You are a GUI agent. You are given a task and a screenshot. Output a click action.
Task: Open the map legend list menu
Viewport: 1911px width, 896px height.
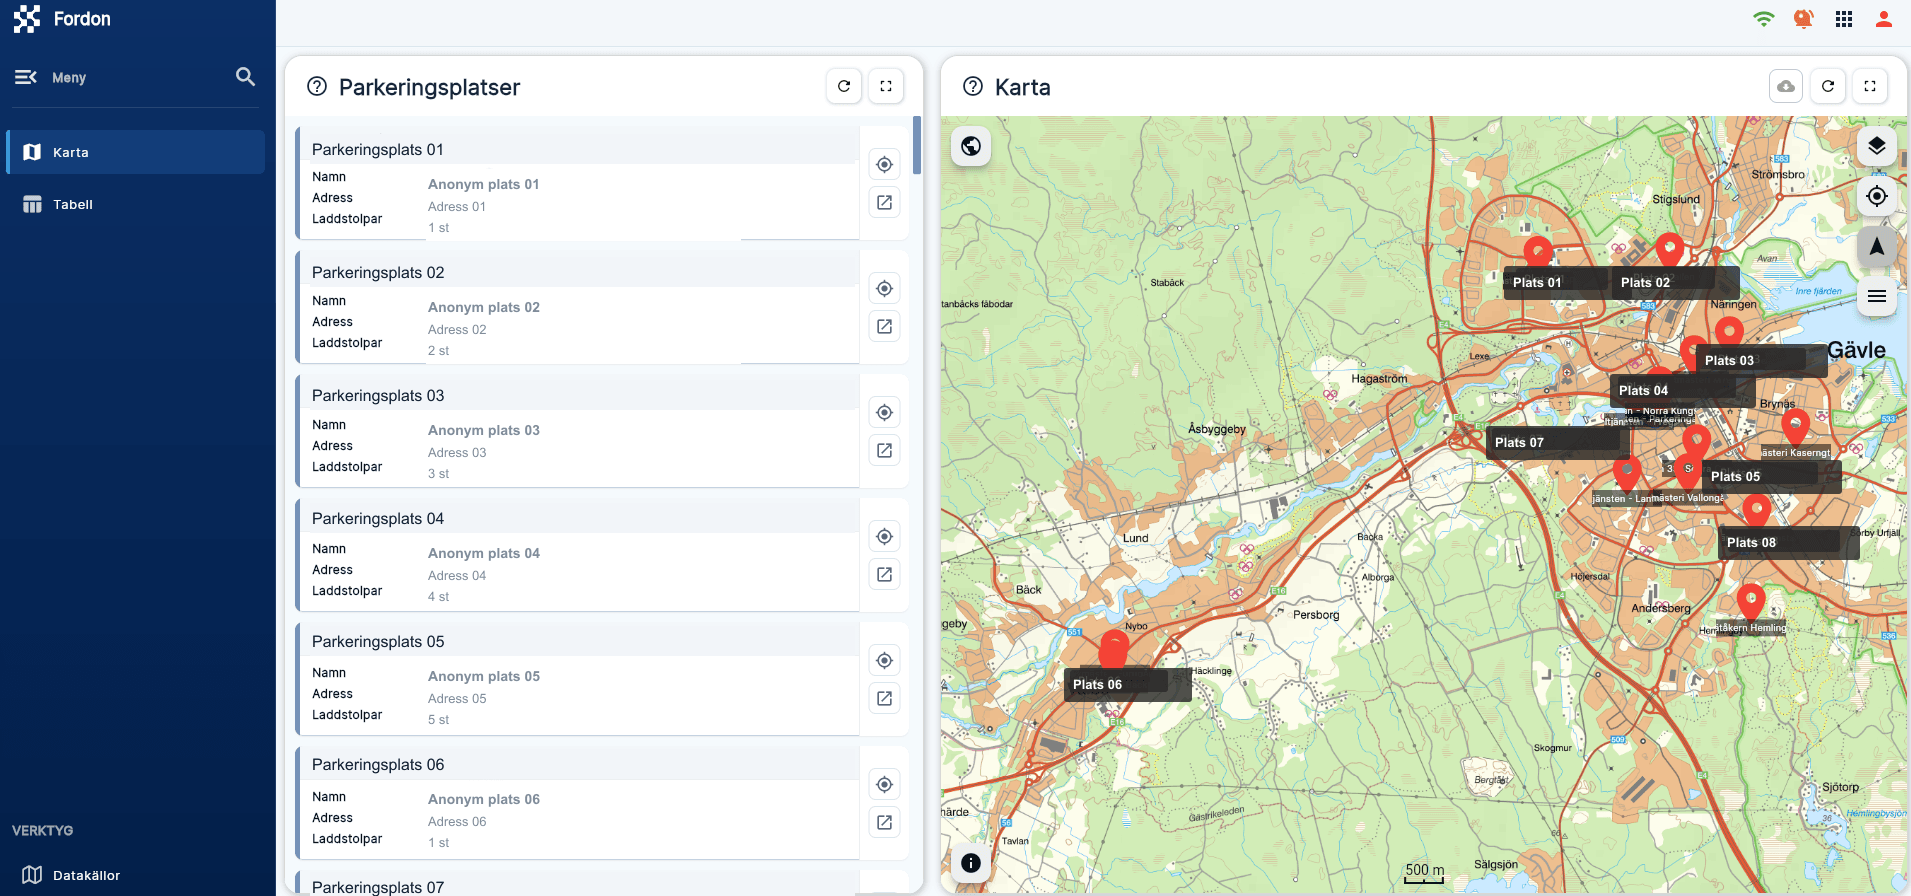click(1877, 296)
